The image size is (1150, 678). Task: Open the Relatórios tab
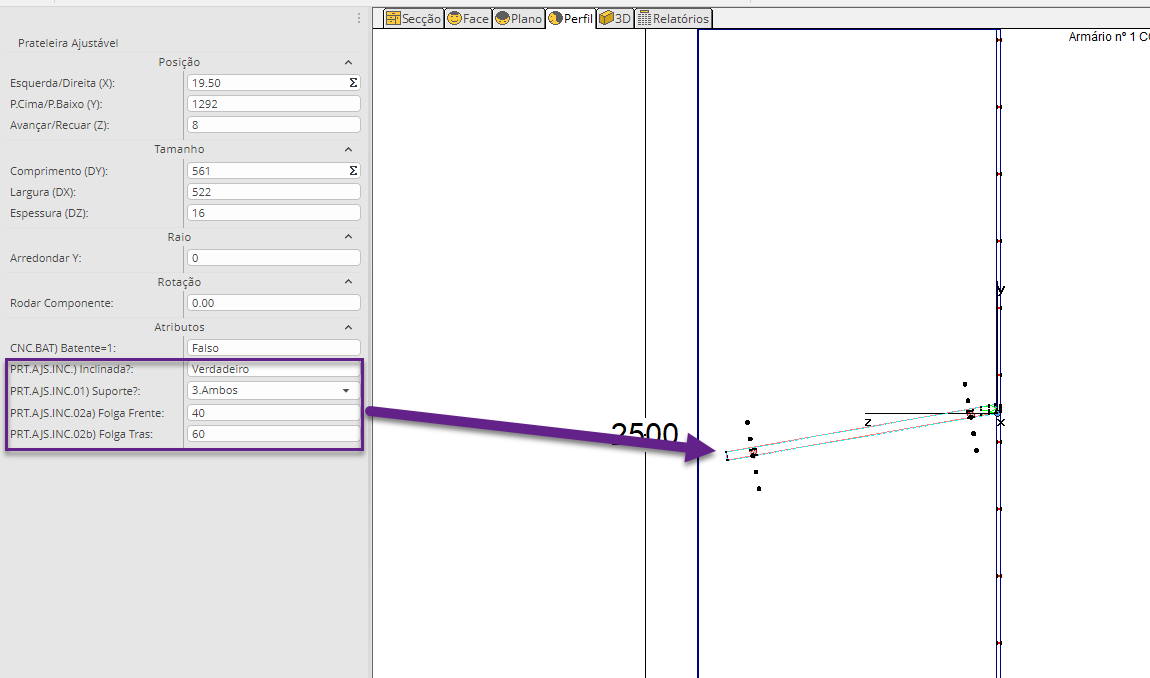point(673,18)
